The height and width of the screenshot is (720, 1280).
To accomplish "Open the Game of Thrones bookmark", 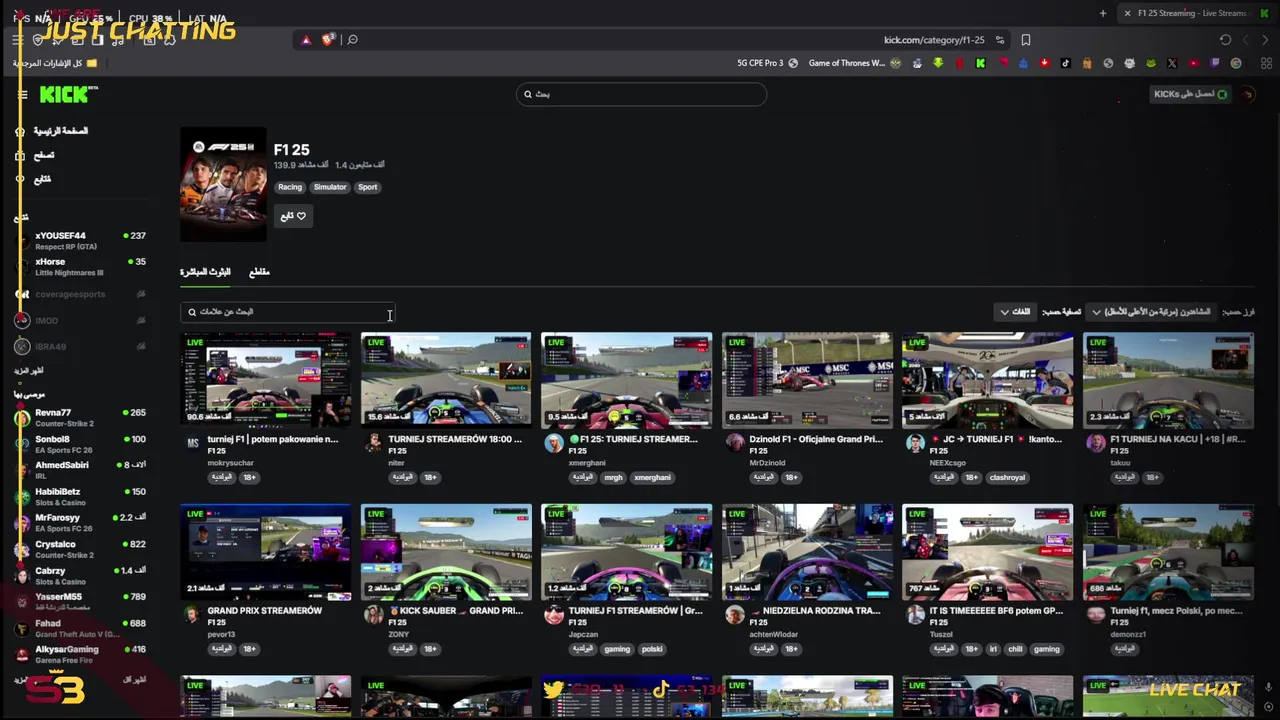I will coord(854,63).
